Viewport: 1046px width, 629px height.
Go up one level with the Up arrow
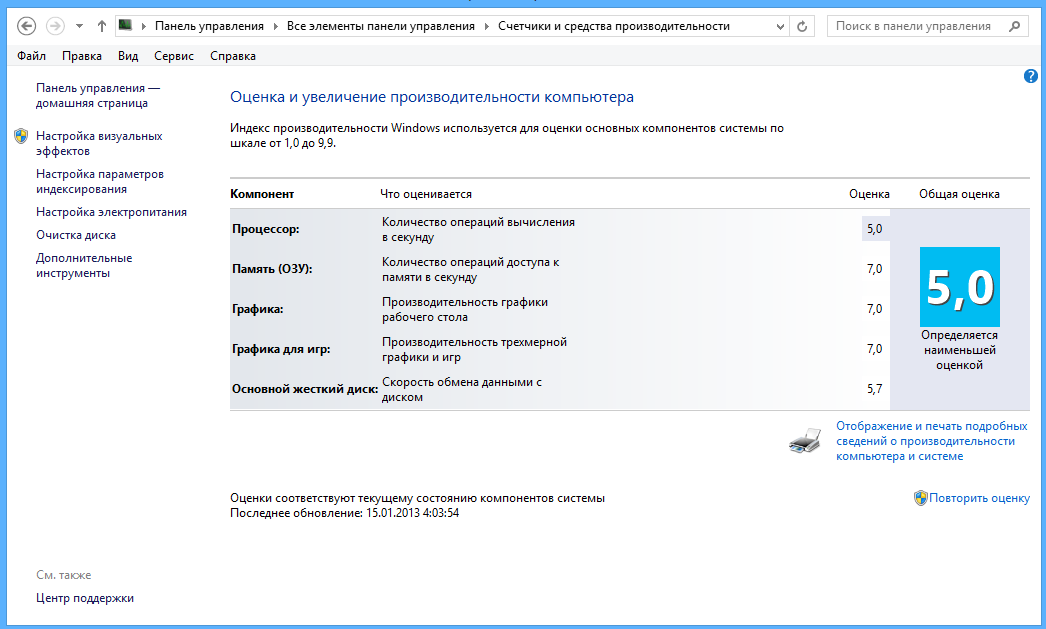(x=101, y=26)
